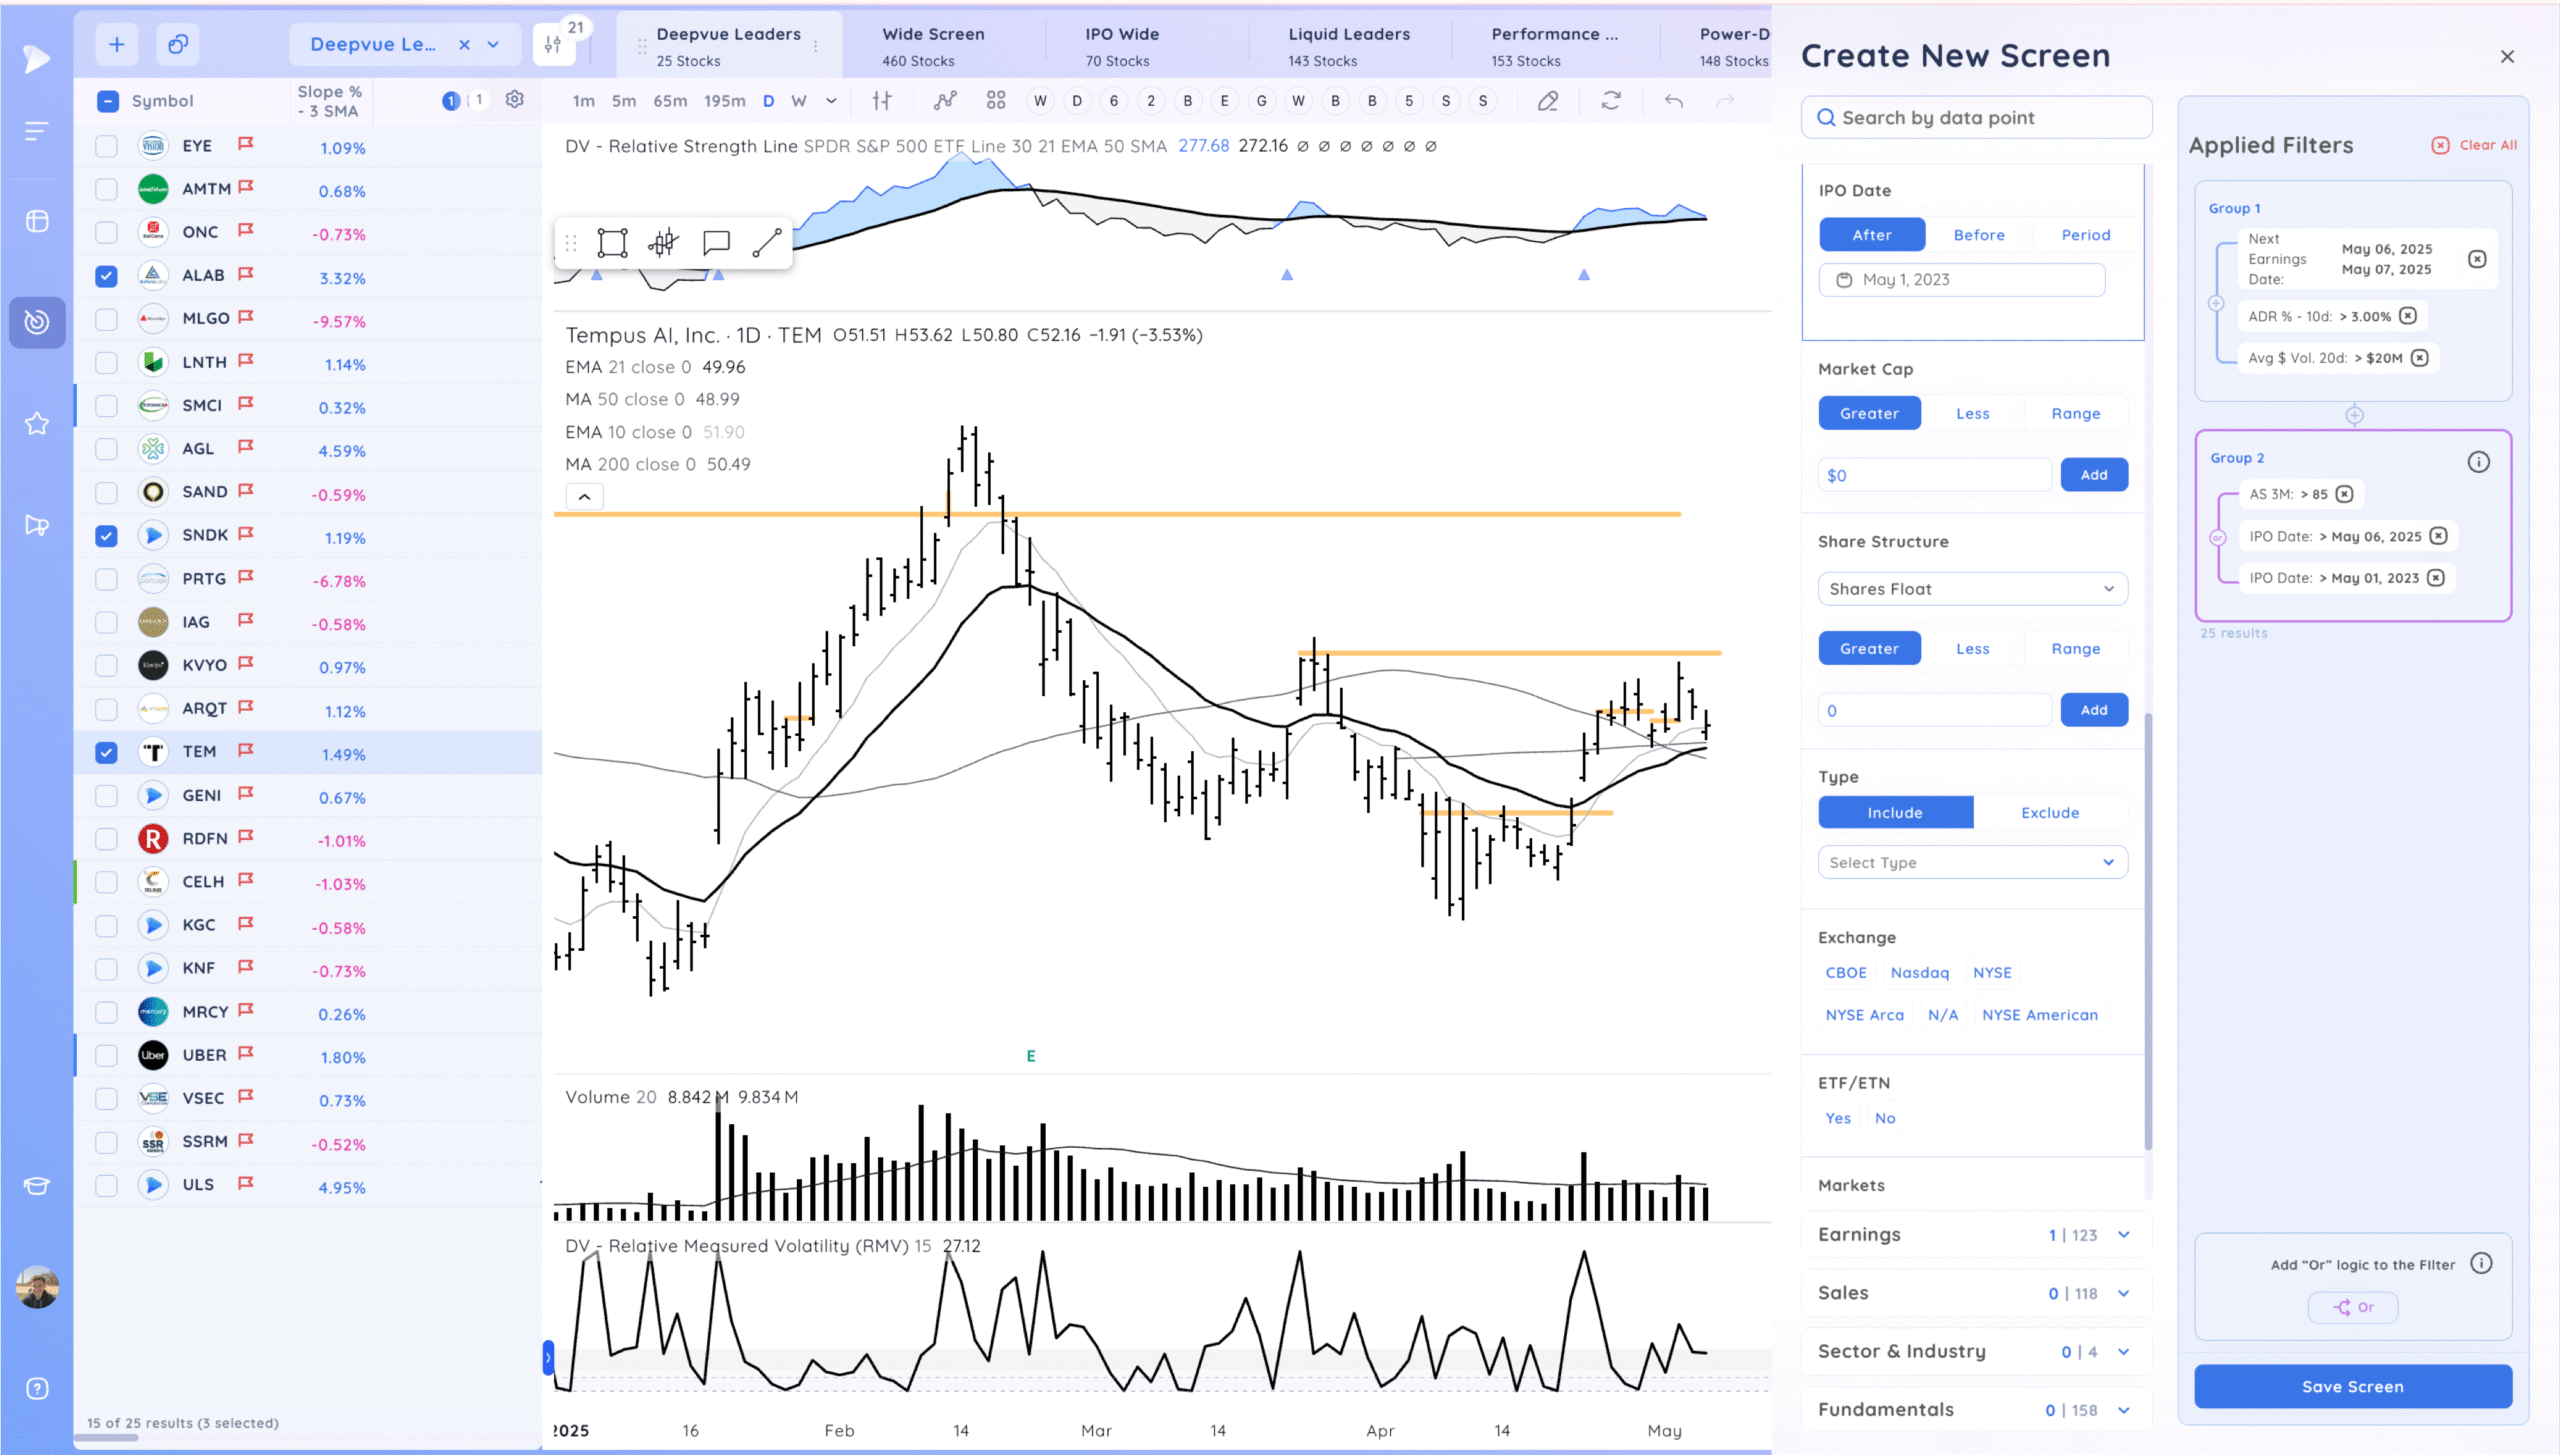Open the Select Type dropdown
The image size is (2560, 1455).
click(x=1973, y=863)
